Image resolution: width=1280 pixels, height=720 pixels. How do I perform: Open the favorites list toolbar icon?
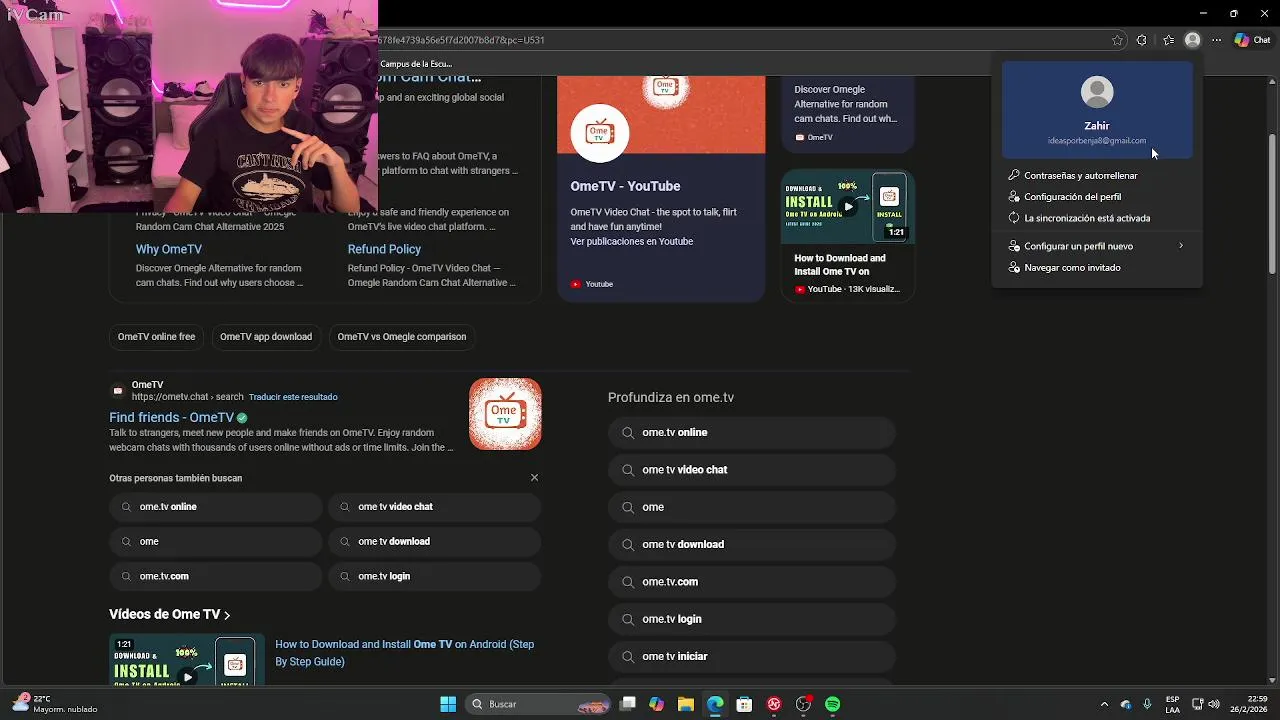1168,41
